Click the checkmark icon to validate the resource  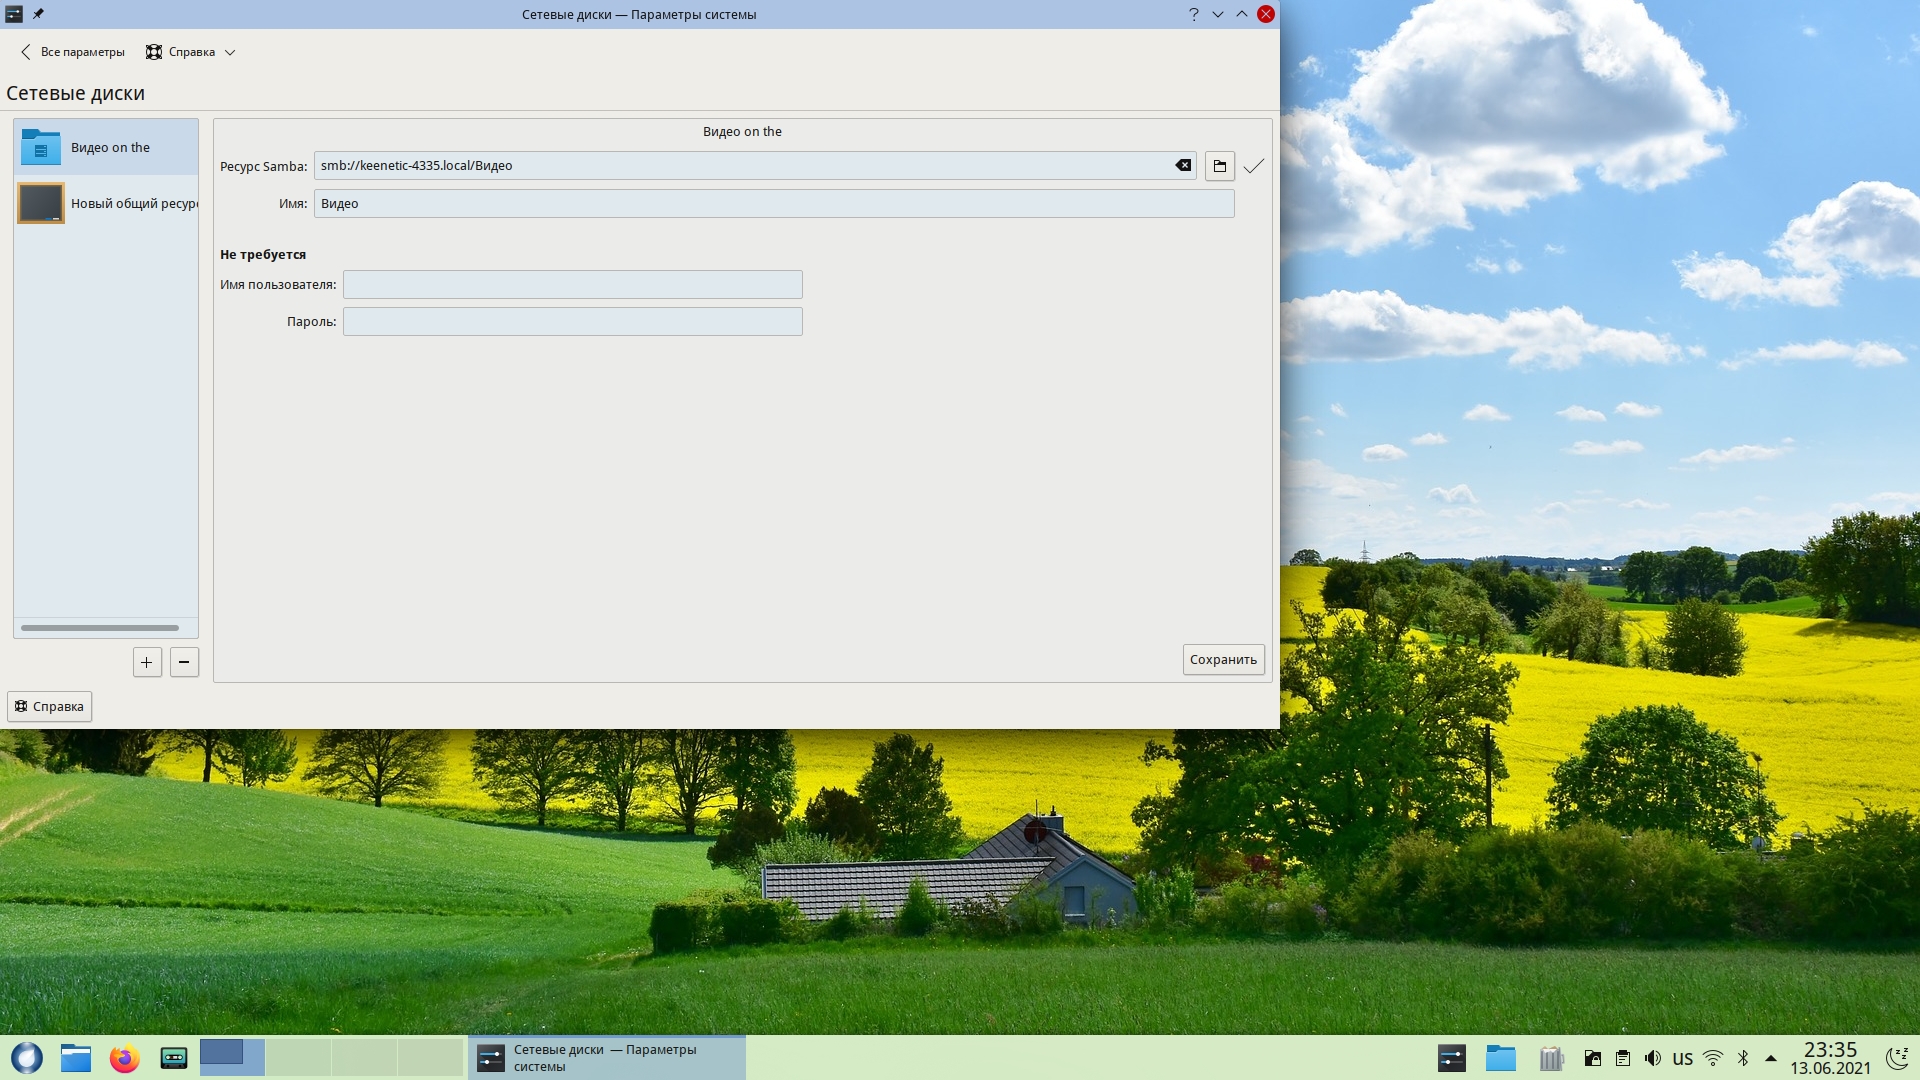coord(1253,166)
